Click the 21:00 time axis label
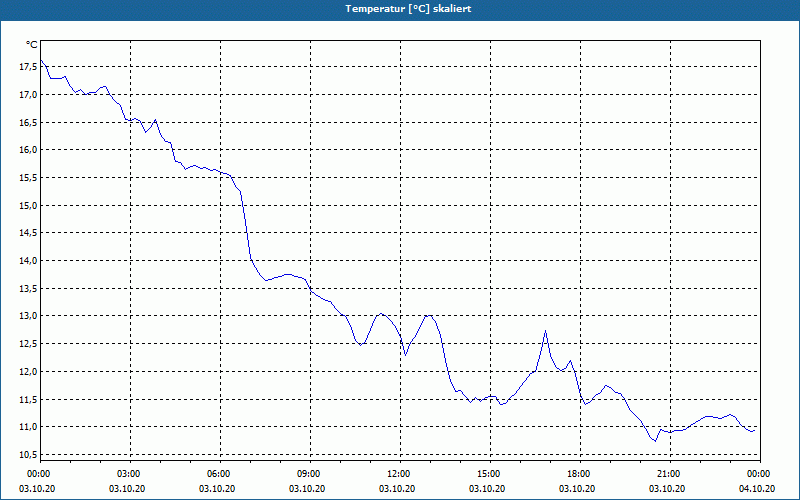This screenshot has width=800, height=500. click(x=670, y=474)
